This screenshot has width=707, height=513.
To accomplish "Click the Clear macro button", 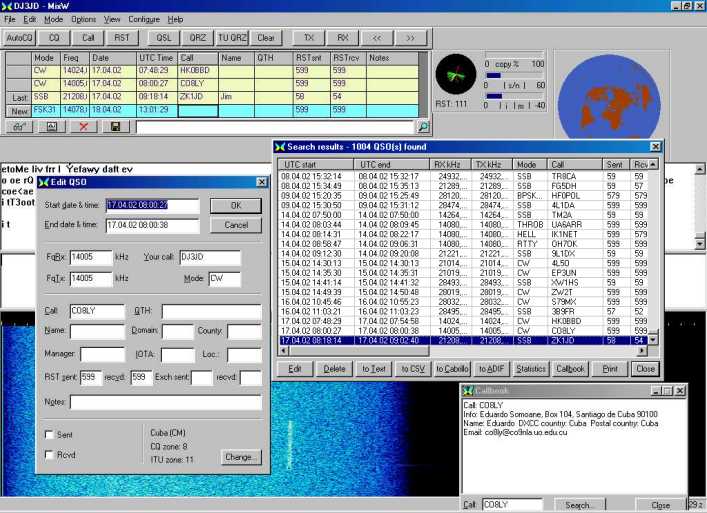I will (x=266, y=38).
